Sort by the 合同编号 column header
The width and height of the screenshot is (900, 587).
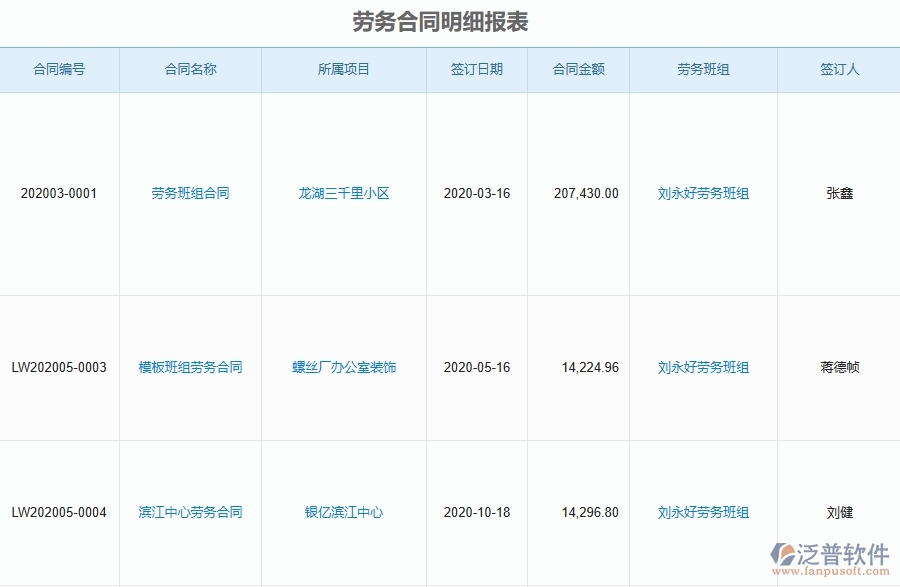click(x=59, y=69)
